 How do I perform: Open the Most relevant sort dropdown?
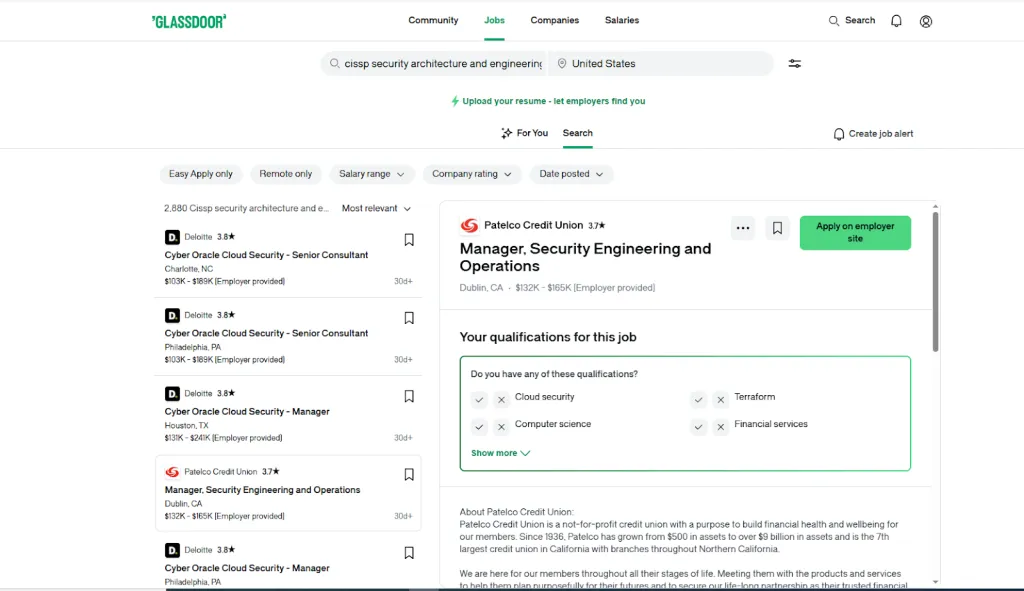[x=376, y=209]
